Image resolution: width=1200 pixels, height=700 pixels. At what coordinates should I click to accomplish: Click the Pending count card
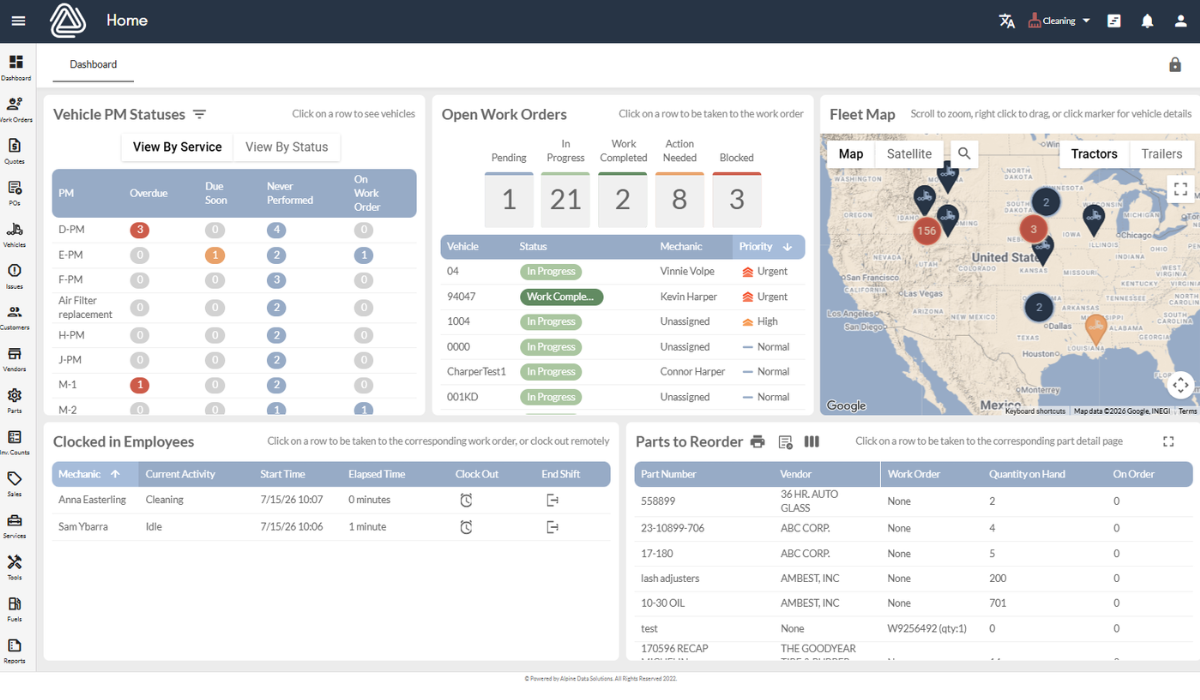pos(509,200)
